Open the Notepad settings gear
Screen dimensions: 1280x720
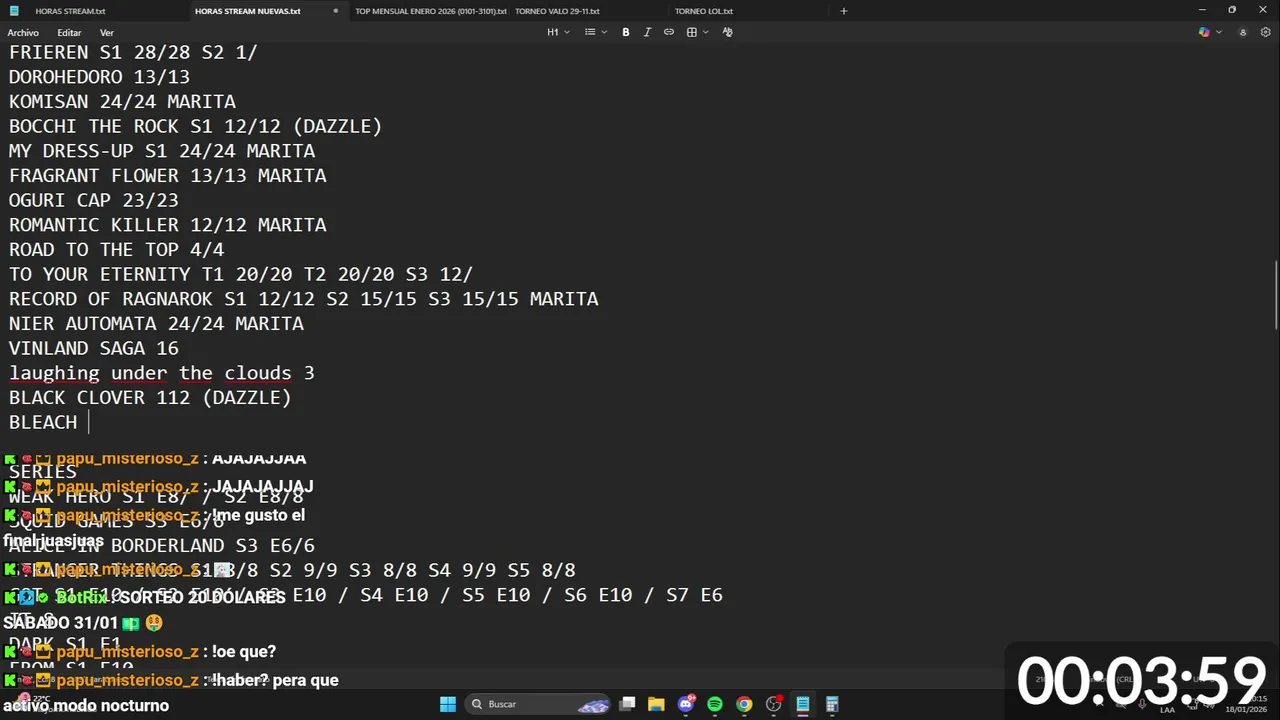(x=1265, y=32)
